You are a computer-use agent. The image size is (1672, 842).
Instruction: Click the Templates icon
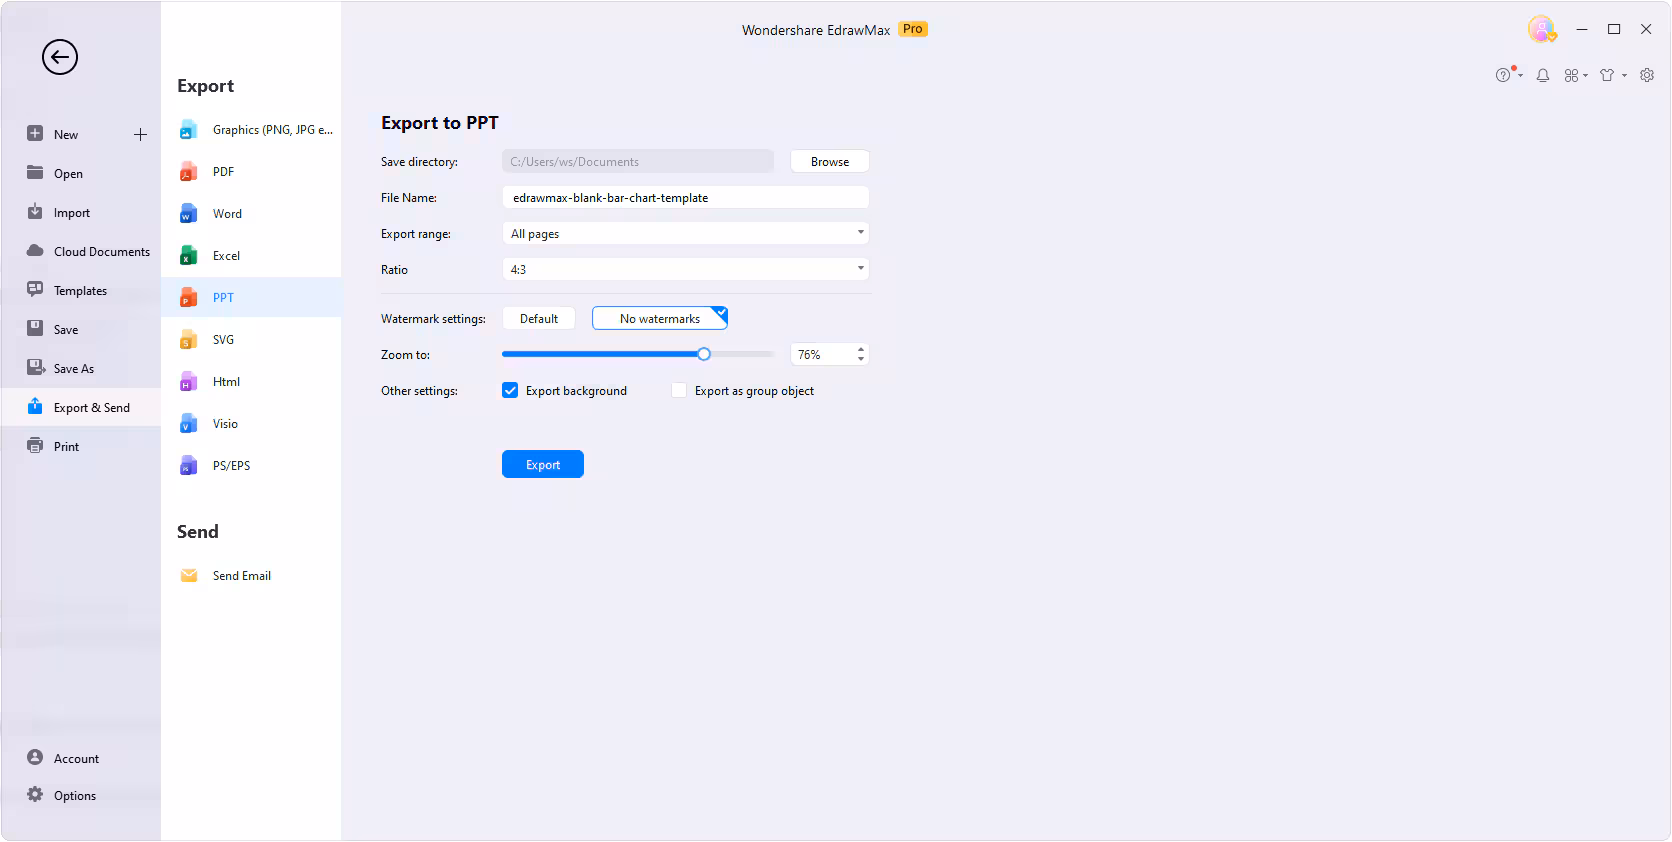35,290
